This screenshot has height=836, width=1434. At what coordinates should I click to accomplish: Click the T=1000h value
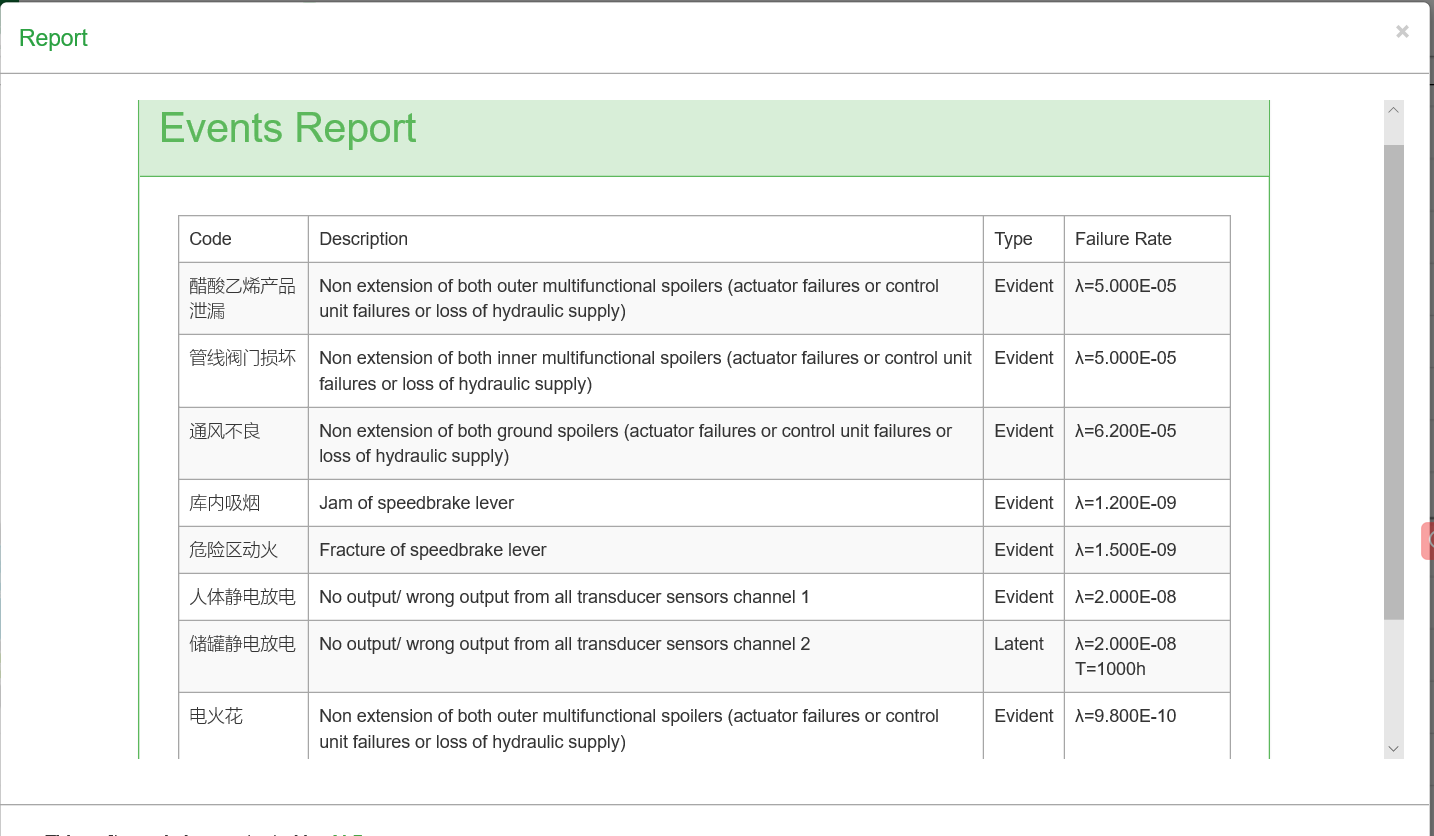pos(1110,669)
